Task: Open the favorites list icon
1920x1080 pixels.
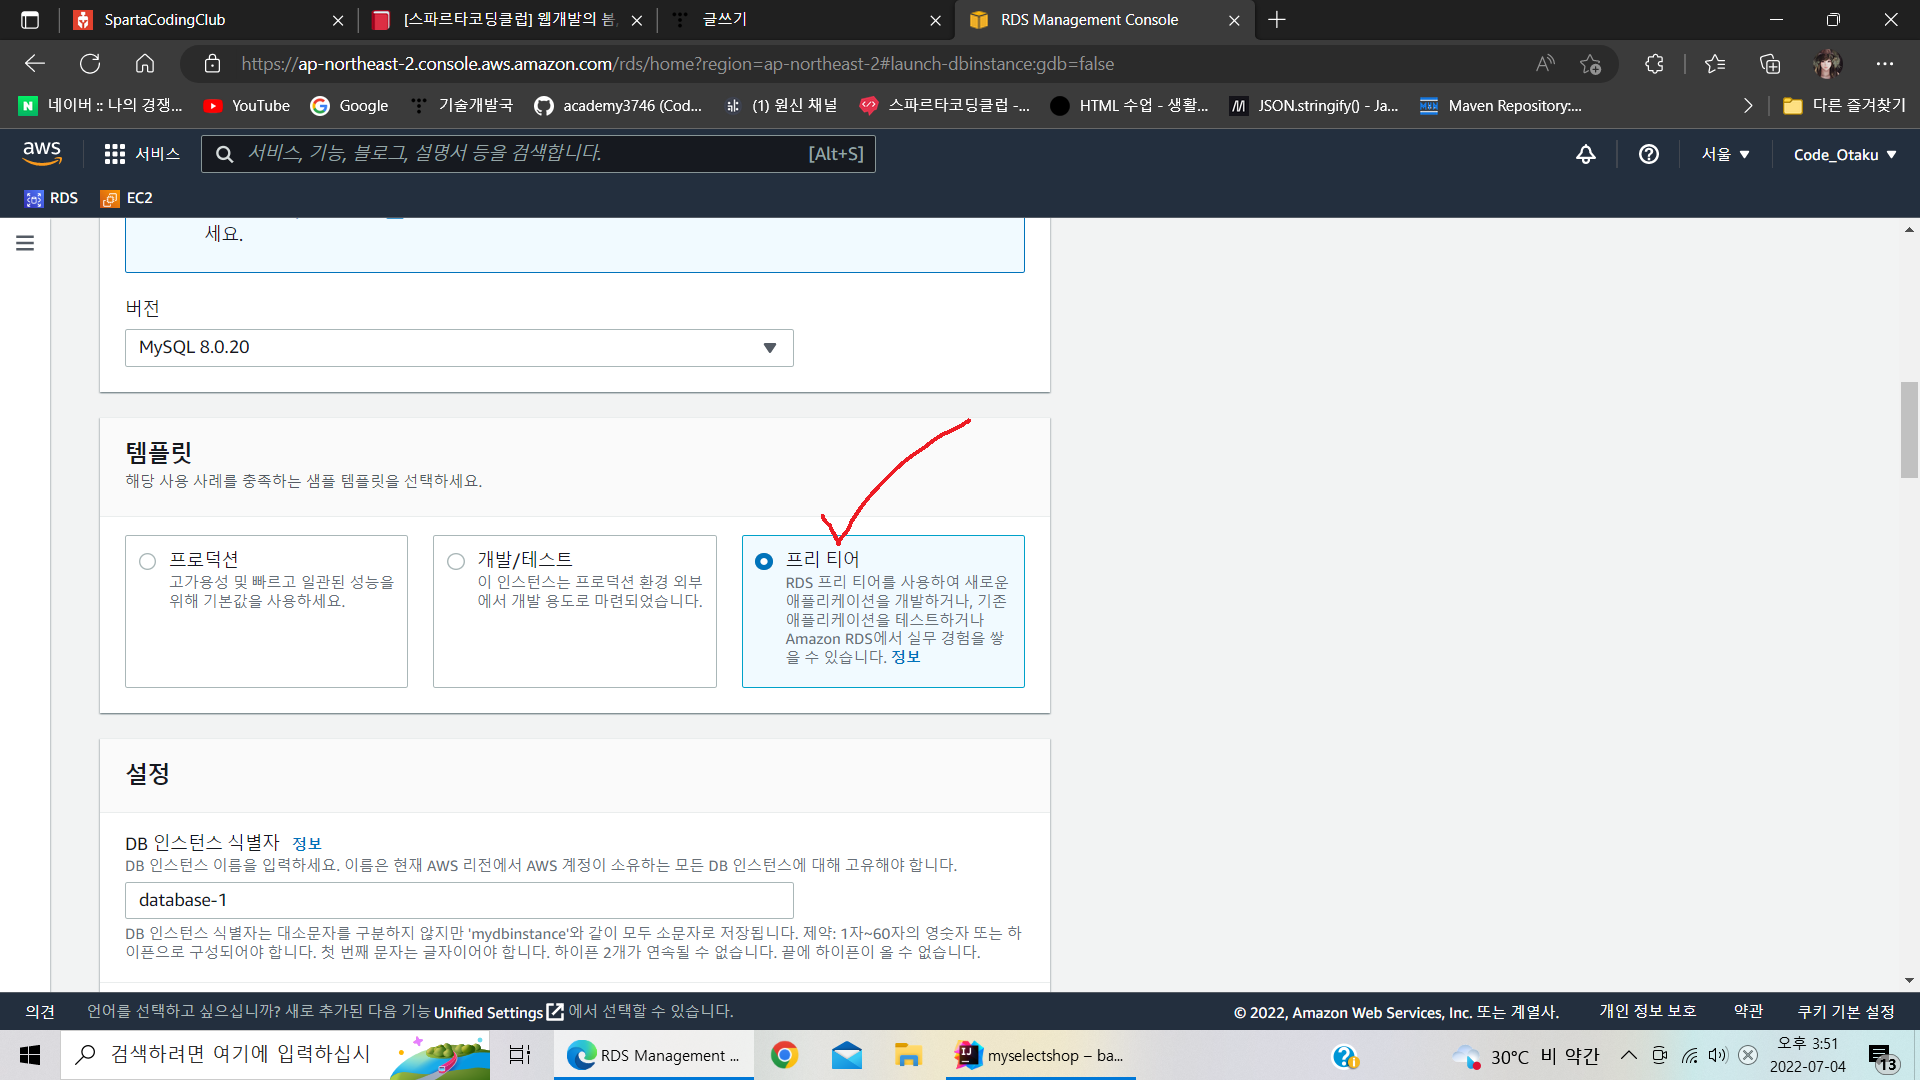Action: pyautogui.click(x=1715, y=64)
